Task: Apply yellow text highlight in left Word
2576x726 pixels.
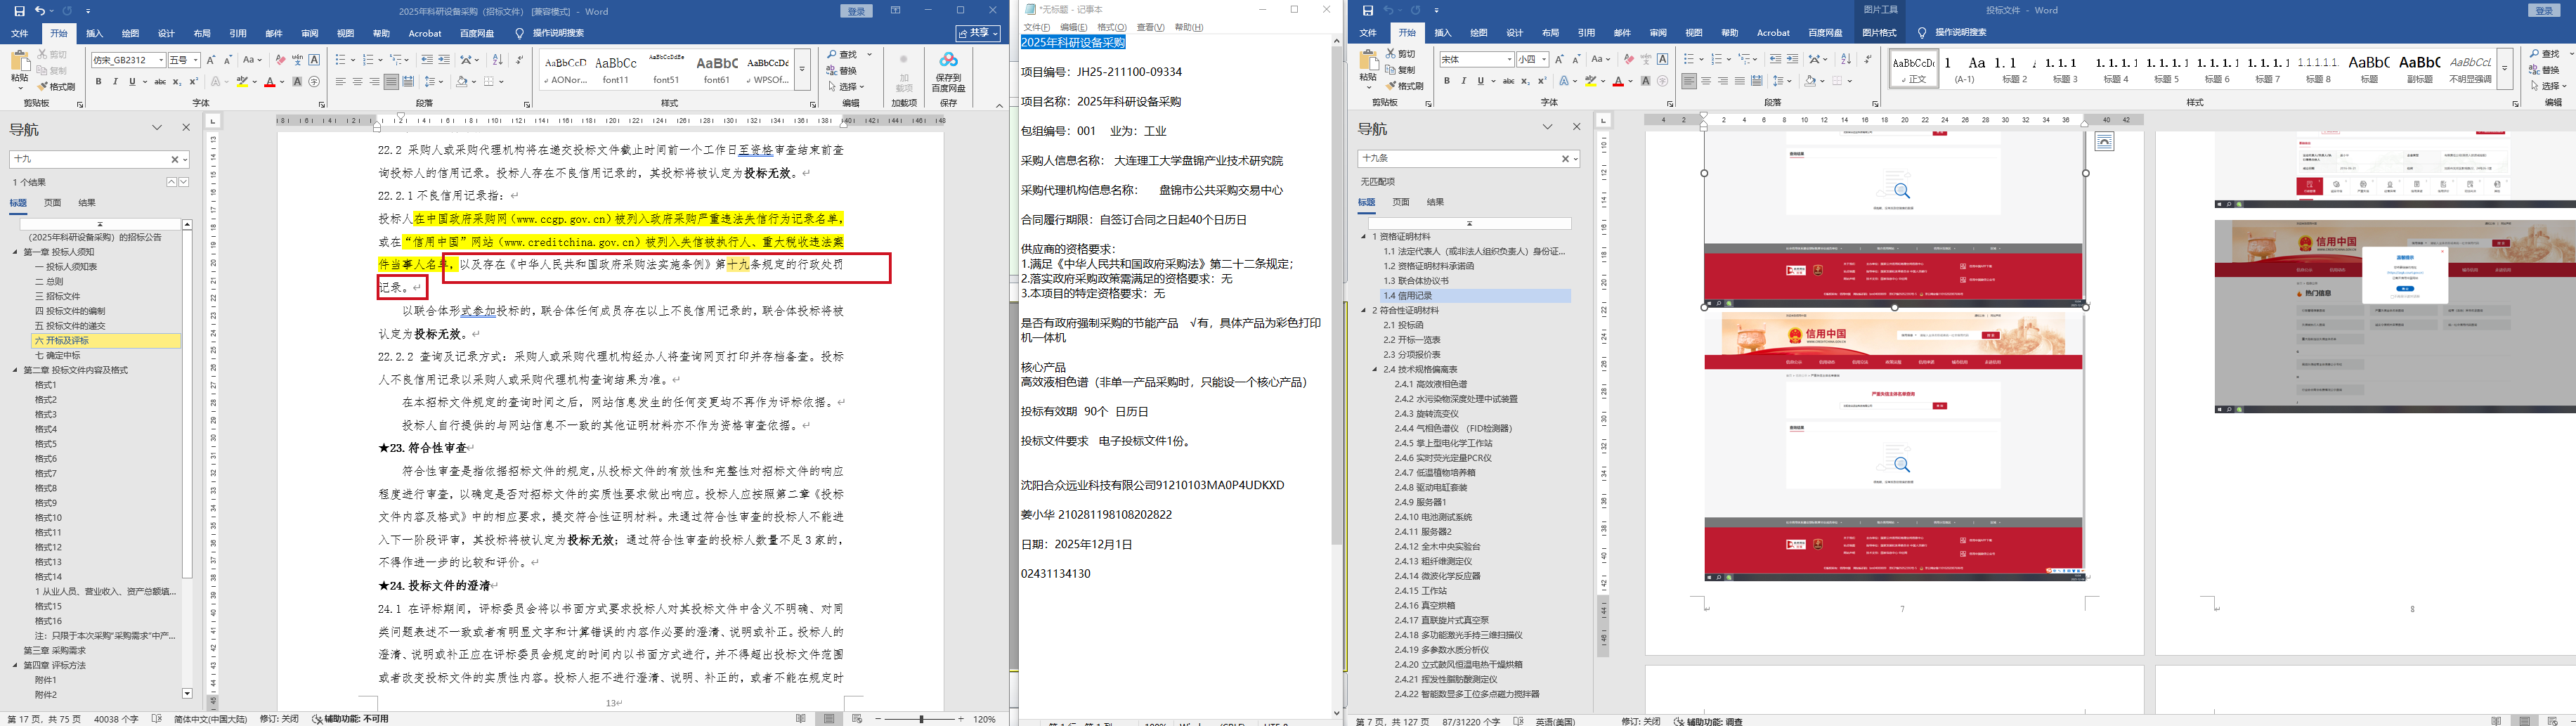Action: (x=241, y=82)
